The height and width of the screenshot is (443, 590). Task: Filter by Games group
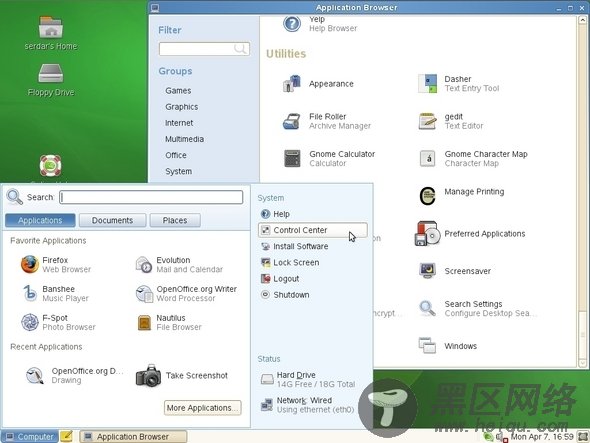pyautogui.click(x=178, y=91)
